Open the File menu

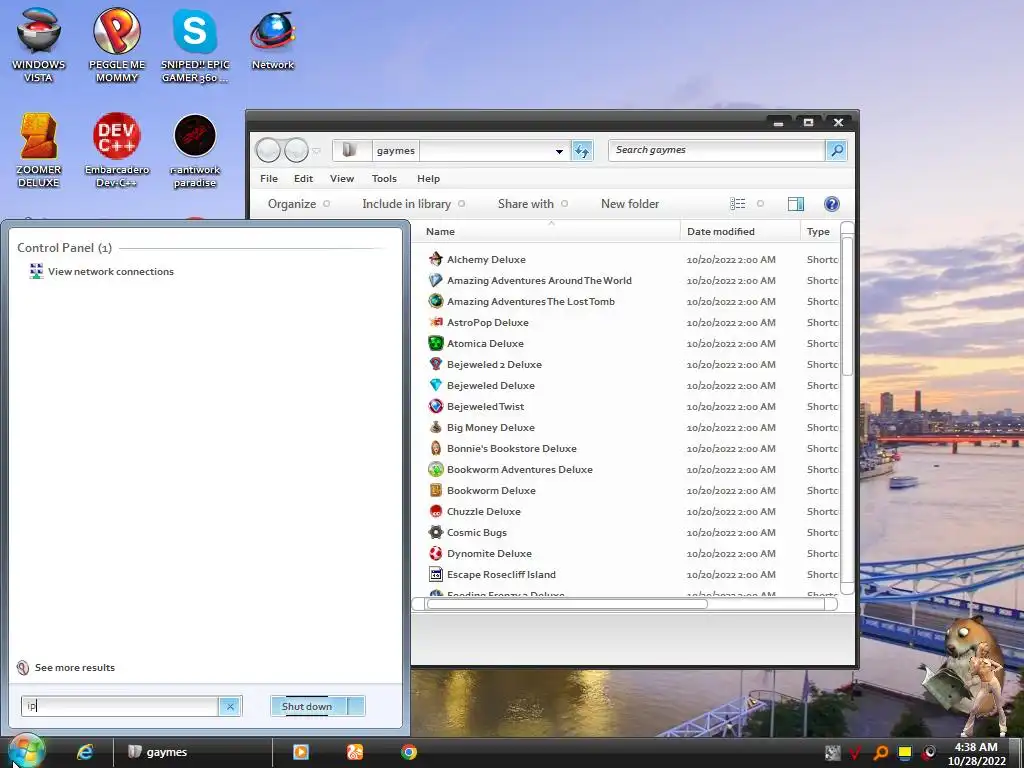click(x=268, y=178)
